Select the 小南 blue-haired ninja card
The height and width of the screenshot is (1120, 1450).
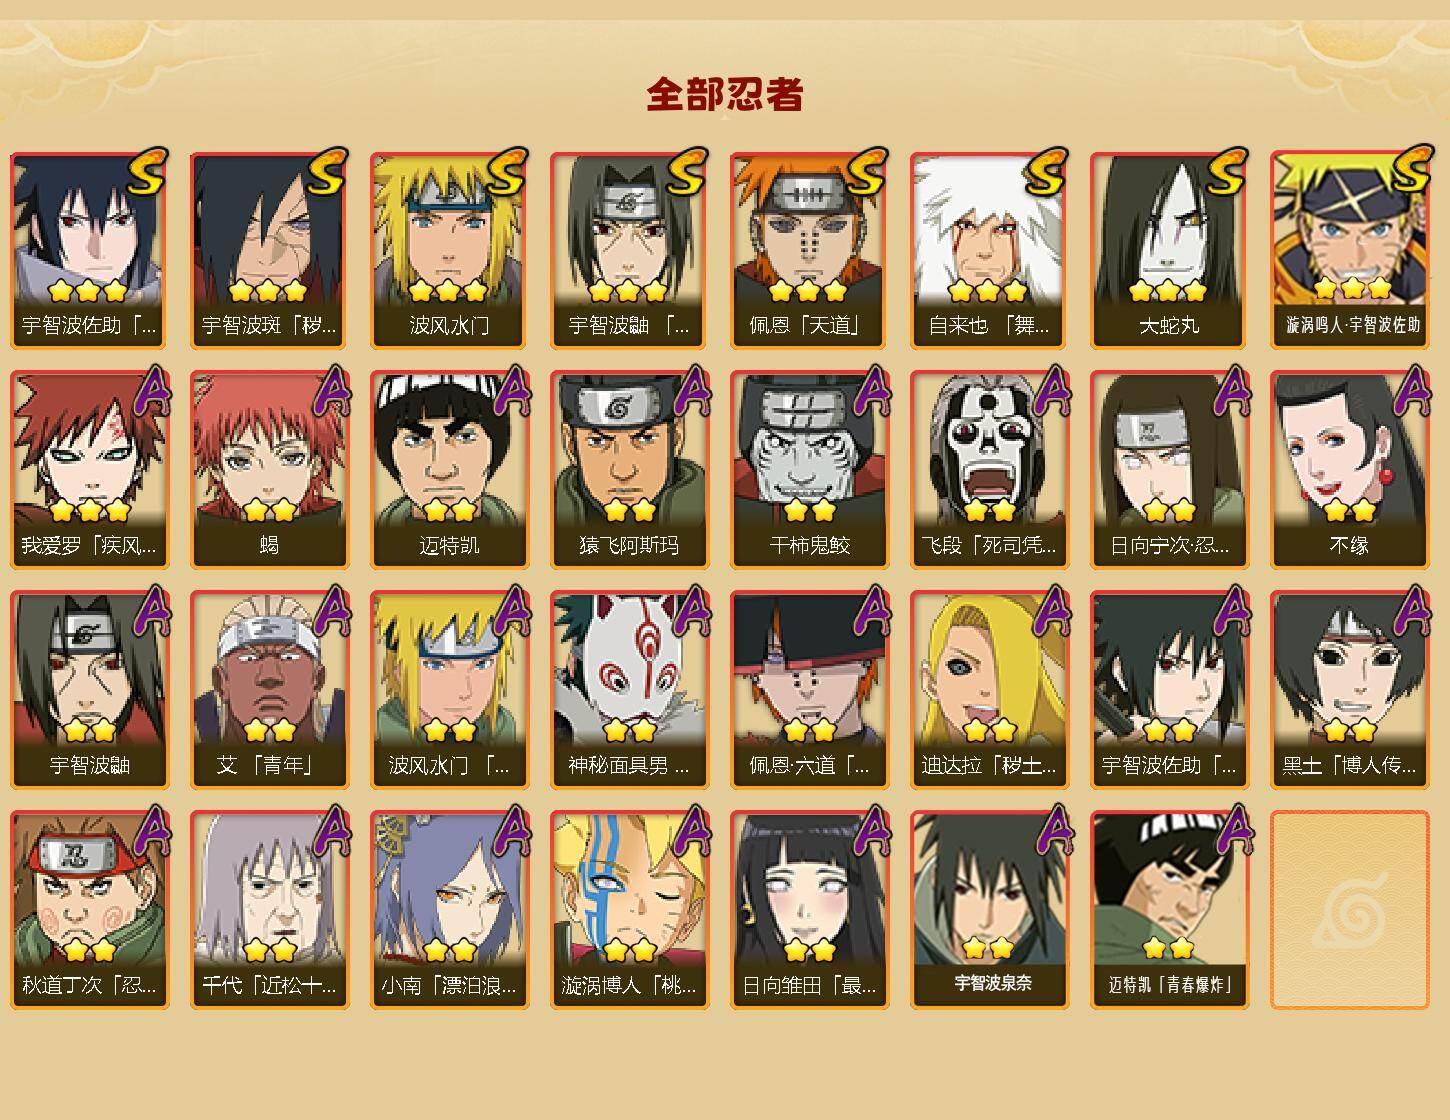click(x=449, y=910)
